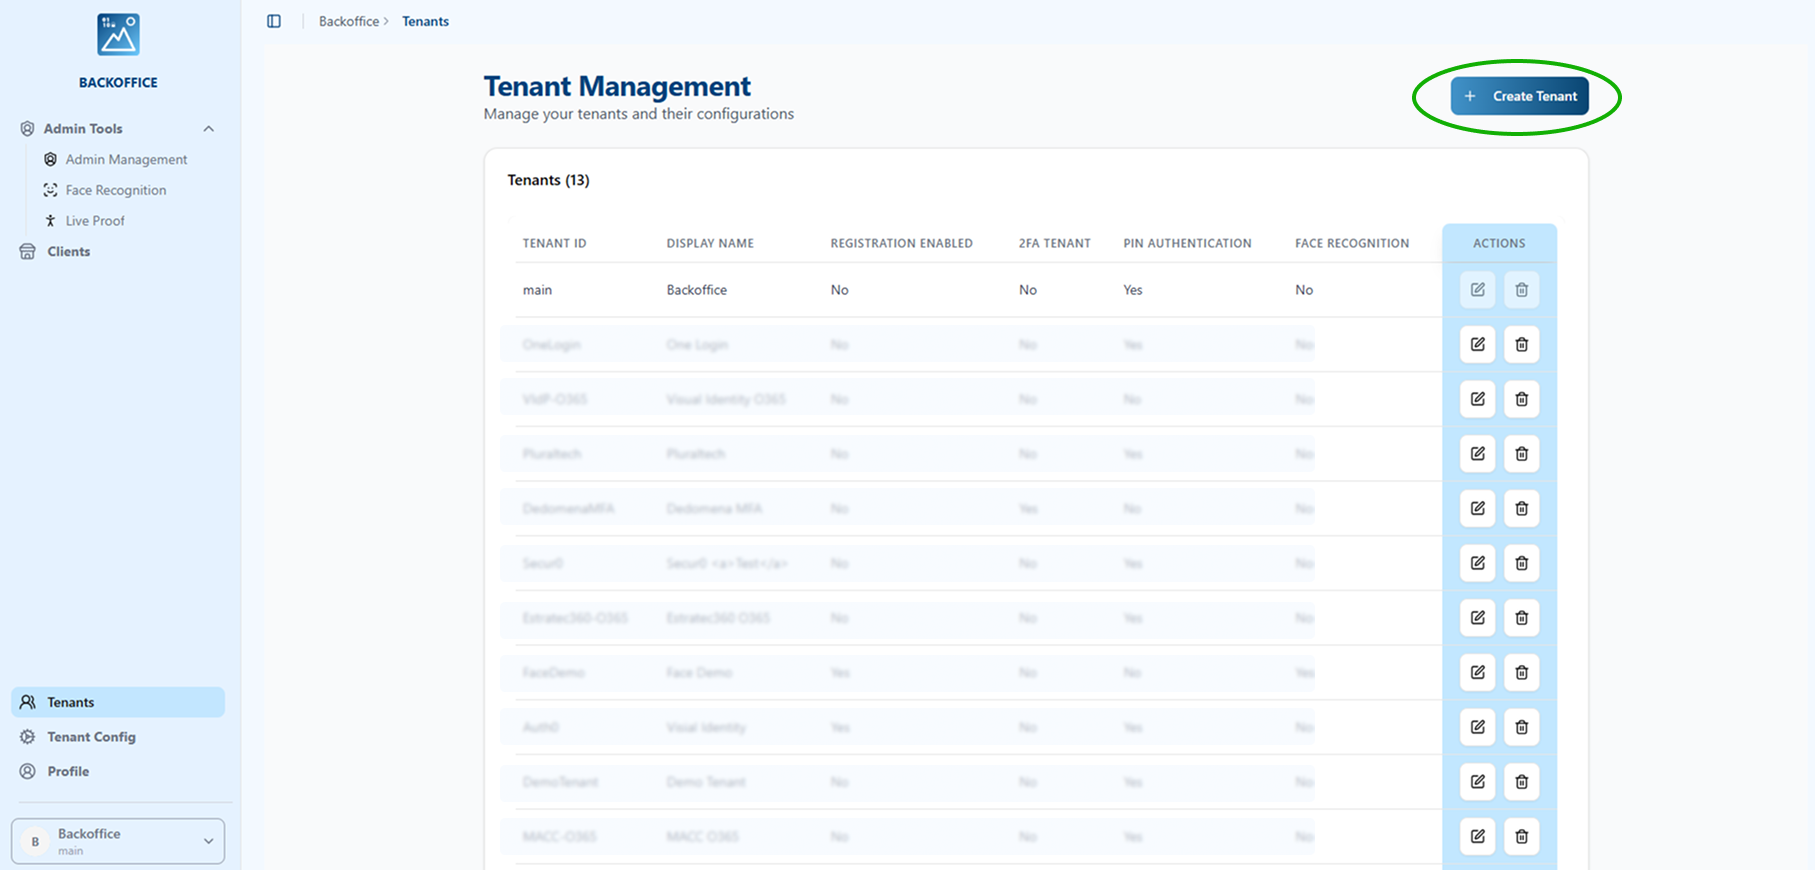Edit the main tenant row
The width and height of the screenshot is (1815, 870).
(1477, 290)
